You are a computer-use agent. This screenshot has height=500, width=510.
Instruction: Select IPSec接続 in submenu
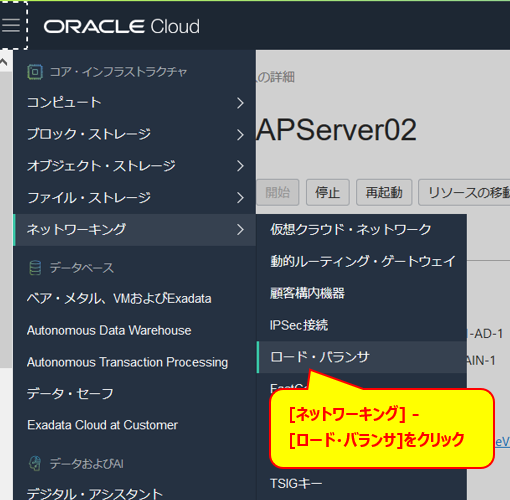[361, 325]
